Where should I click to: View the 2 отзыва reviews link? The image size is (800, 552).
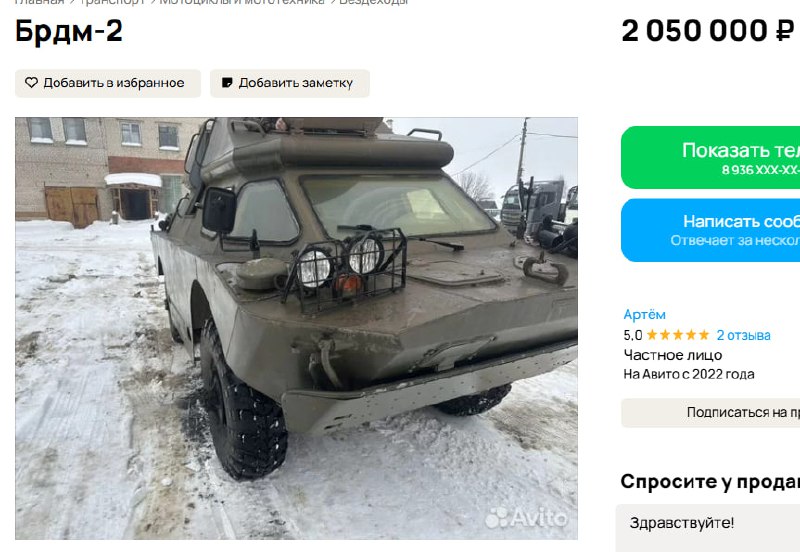(x=743, y=335)
